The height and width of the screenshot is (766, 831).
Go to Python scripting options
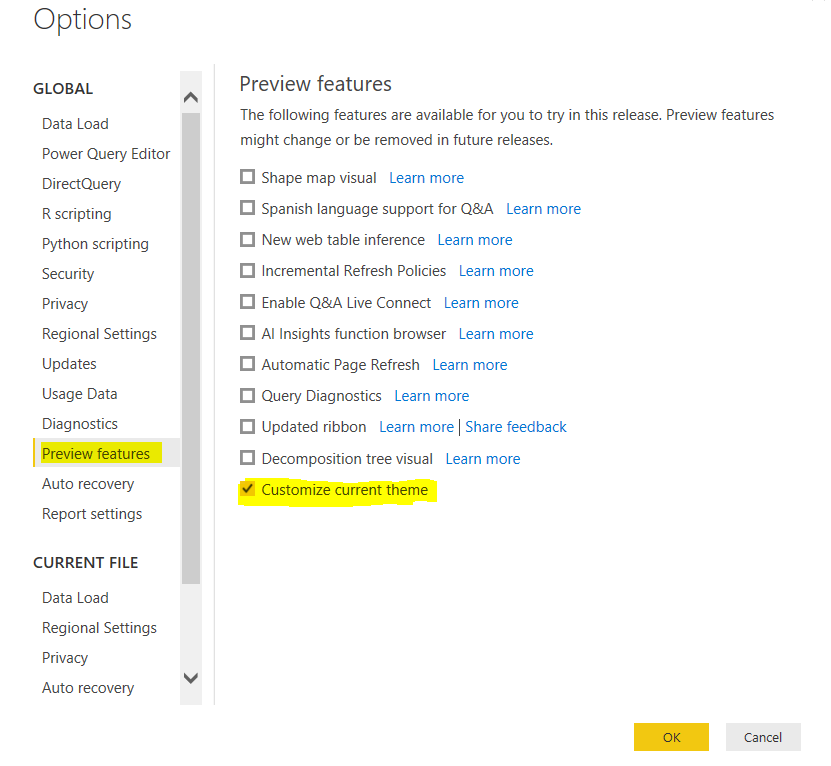click(95, 244)
